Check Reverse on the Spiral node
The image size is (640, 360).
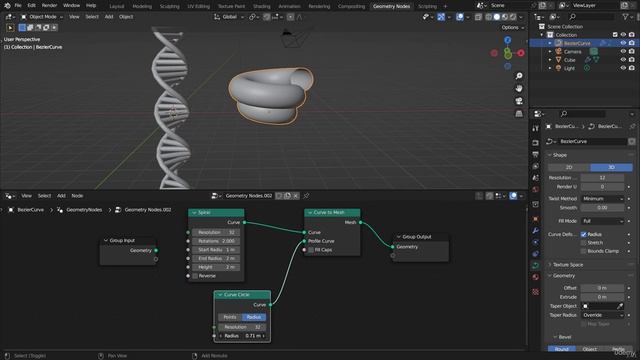195,276
